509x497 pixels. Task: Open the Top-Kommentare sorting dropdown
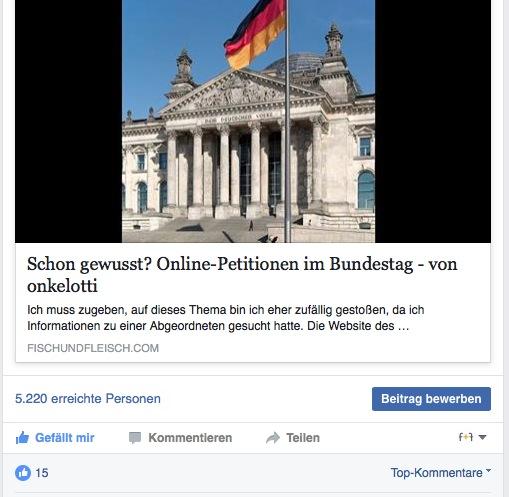click(x=441, y=473)
